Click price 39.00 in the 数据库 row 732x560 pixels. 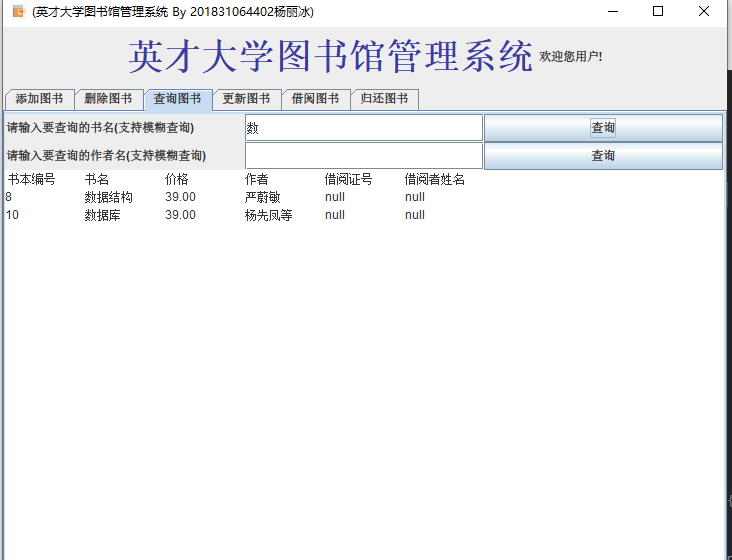(x=180, y=215)
